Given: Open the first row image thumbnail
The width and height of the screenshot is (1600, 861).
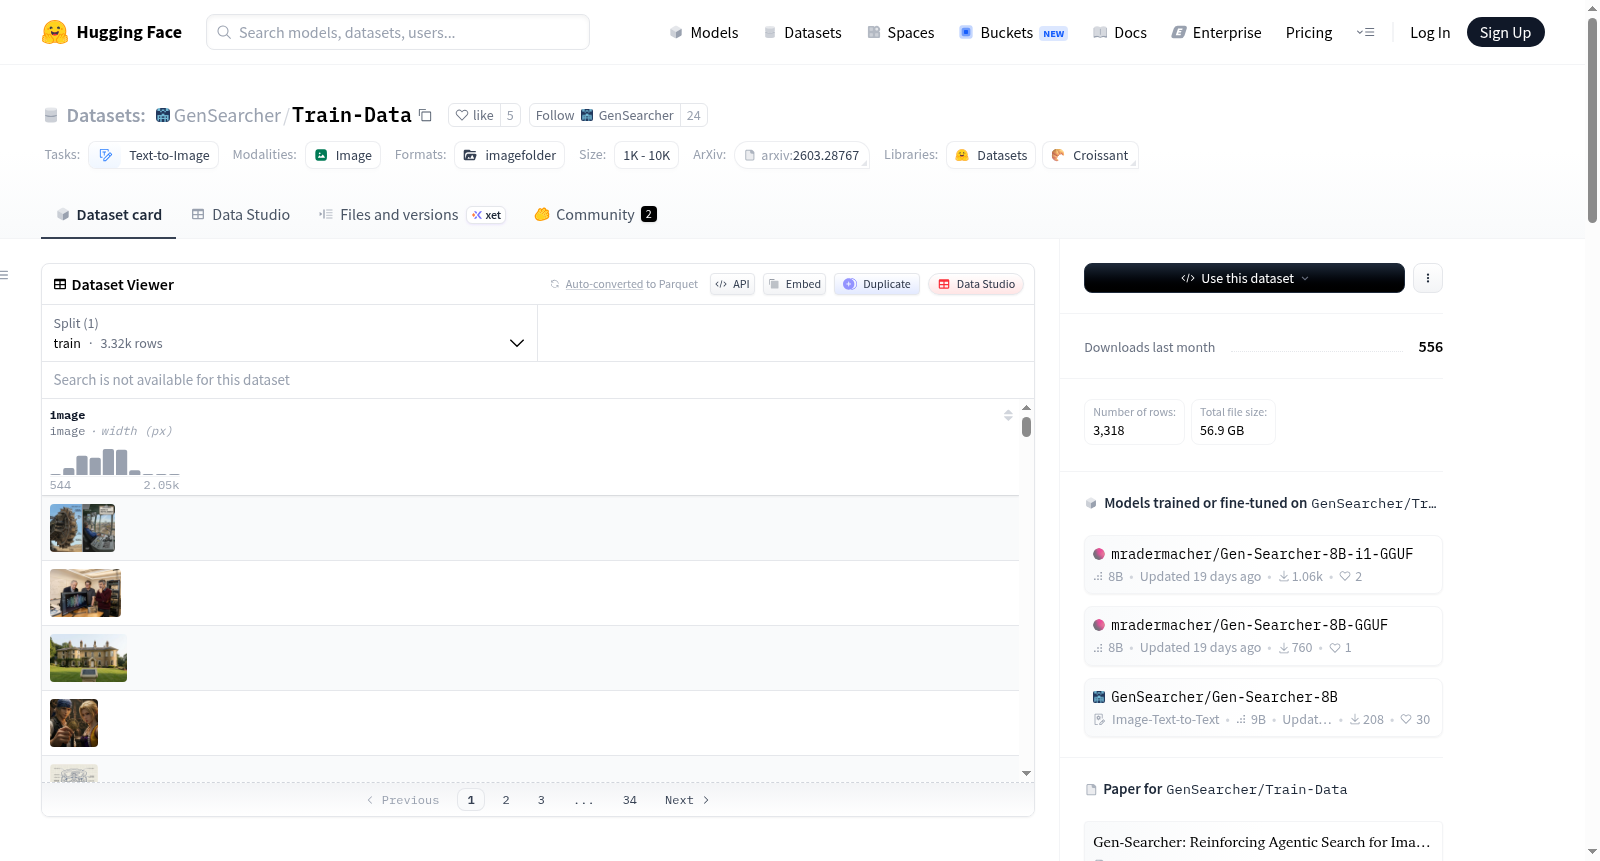Looking at the screenshot, I should click(x=82, y=528).
